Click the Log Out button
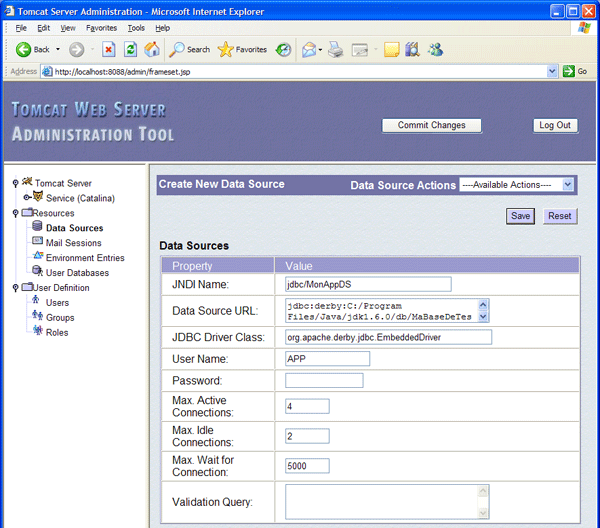The height and width of the screenshot is (528, 600). (554, 126)
